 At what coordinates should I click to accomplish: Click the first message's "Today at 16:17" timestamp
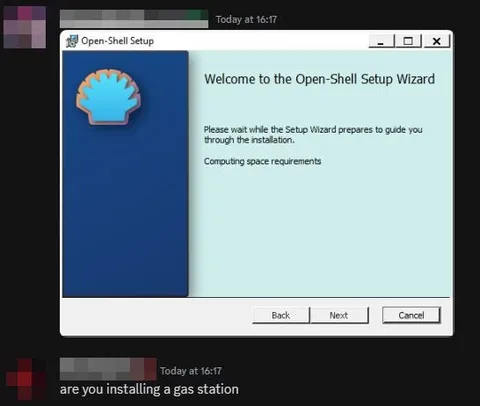click(246, 20)
